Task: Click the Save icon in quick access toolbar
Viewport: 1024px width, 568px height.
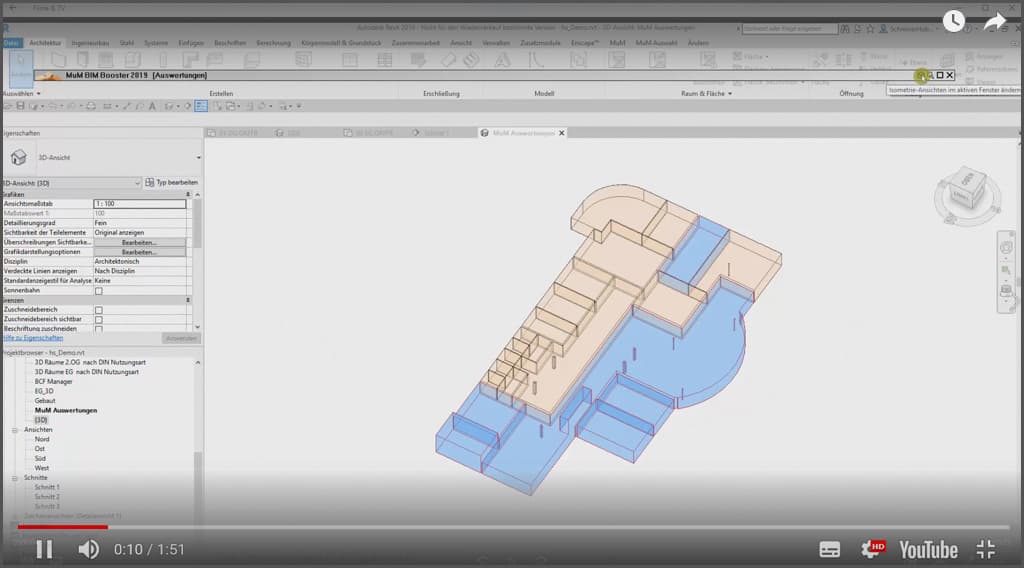Action: point(21,106)
